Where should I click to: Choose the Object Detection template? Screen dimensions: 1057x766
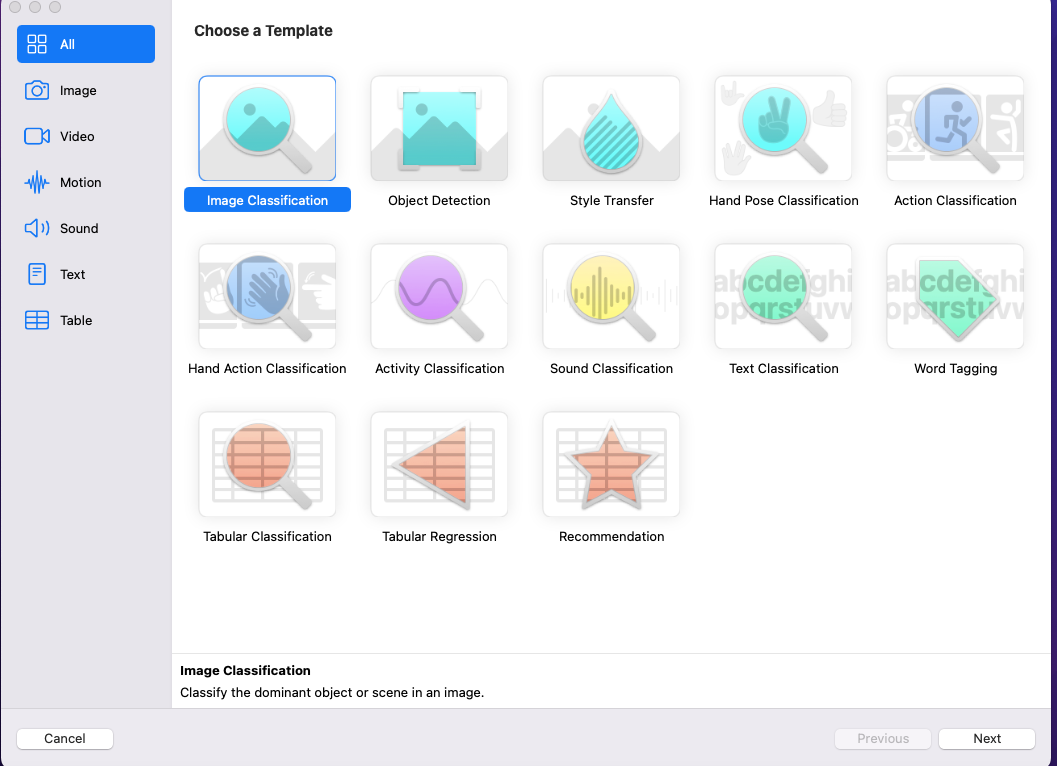(x=439, y=128)
